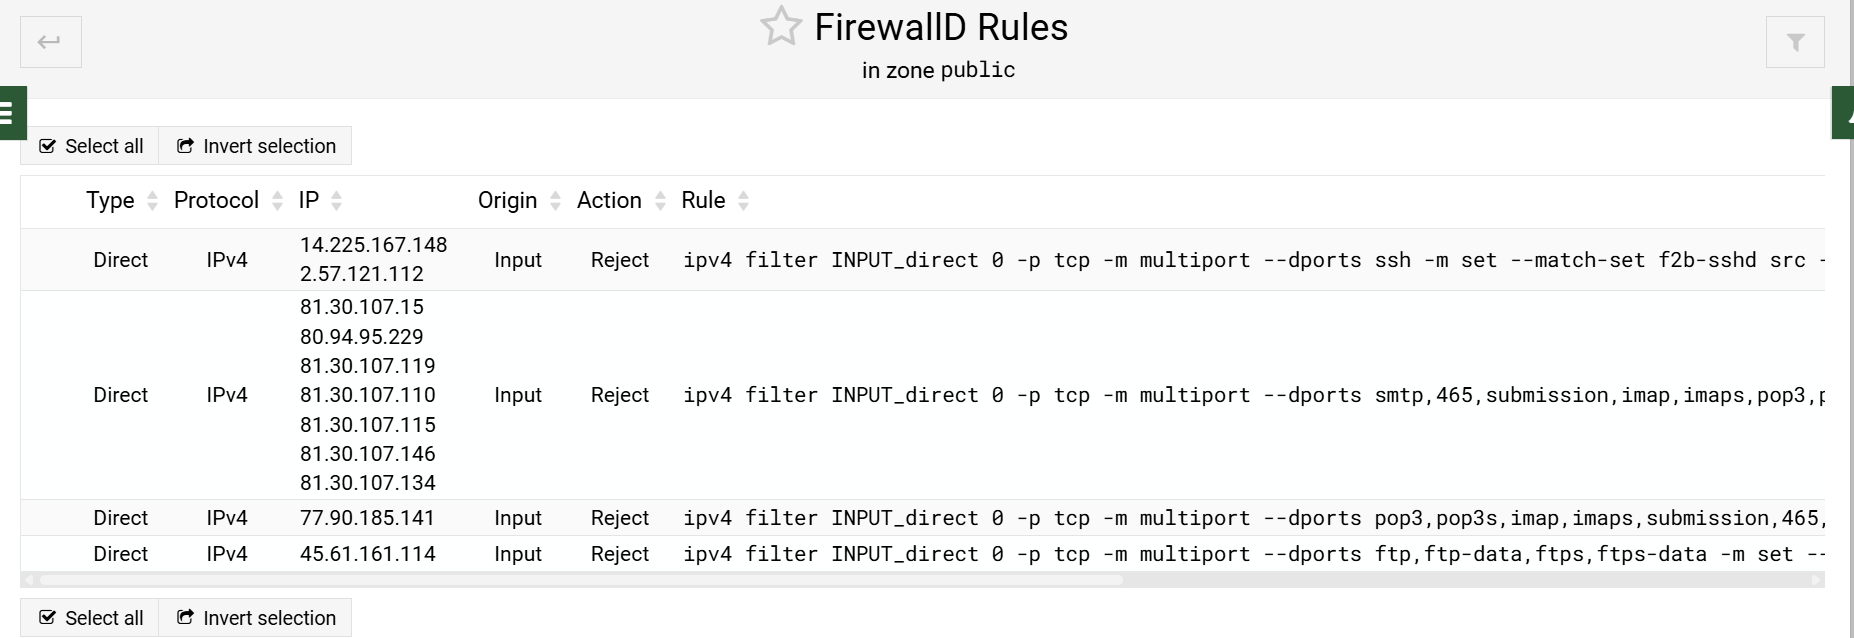Click the favorite star icon beside title
1854x638 pixels.
tap(781, 27)
